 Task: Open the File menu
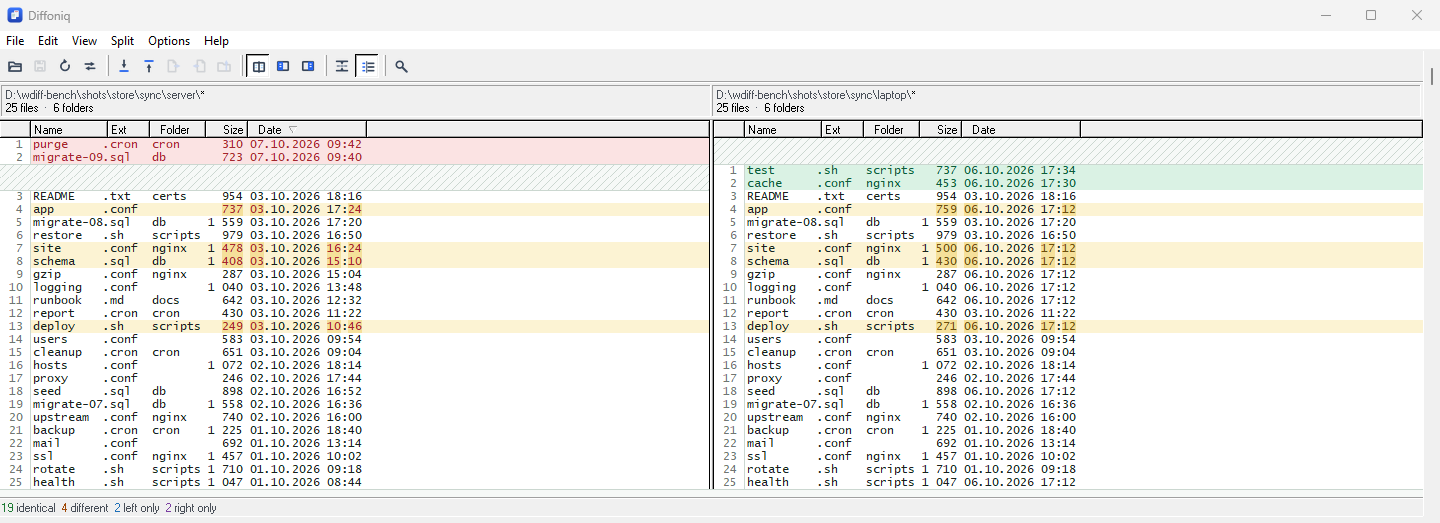(15, 41)
